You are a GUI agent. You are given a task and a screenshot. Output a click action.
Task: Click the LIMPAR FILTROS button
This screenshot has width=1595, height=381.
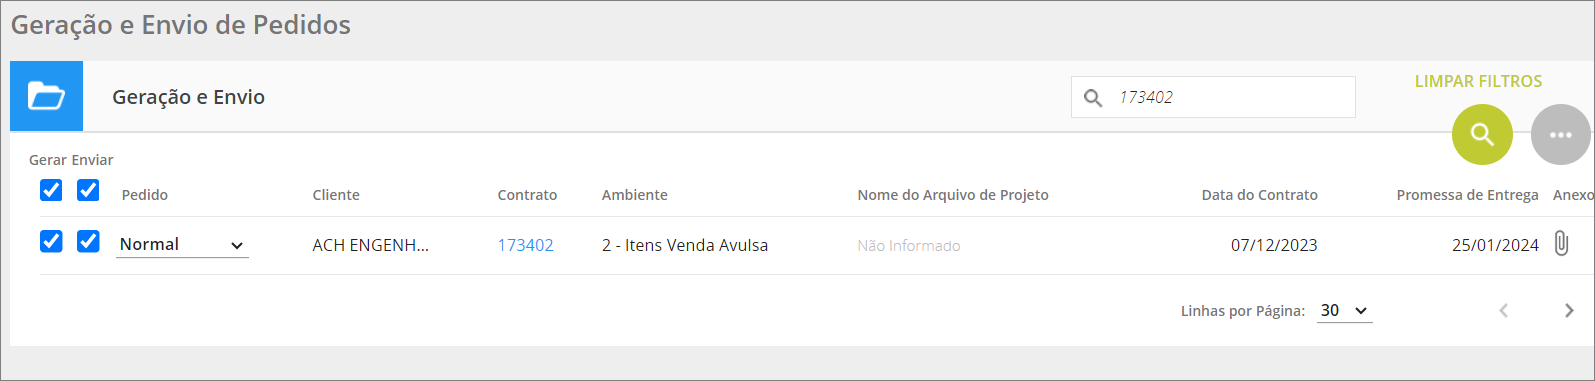tap(1478, 81)
